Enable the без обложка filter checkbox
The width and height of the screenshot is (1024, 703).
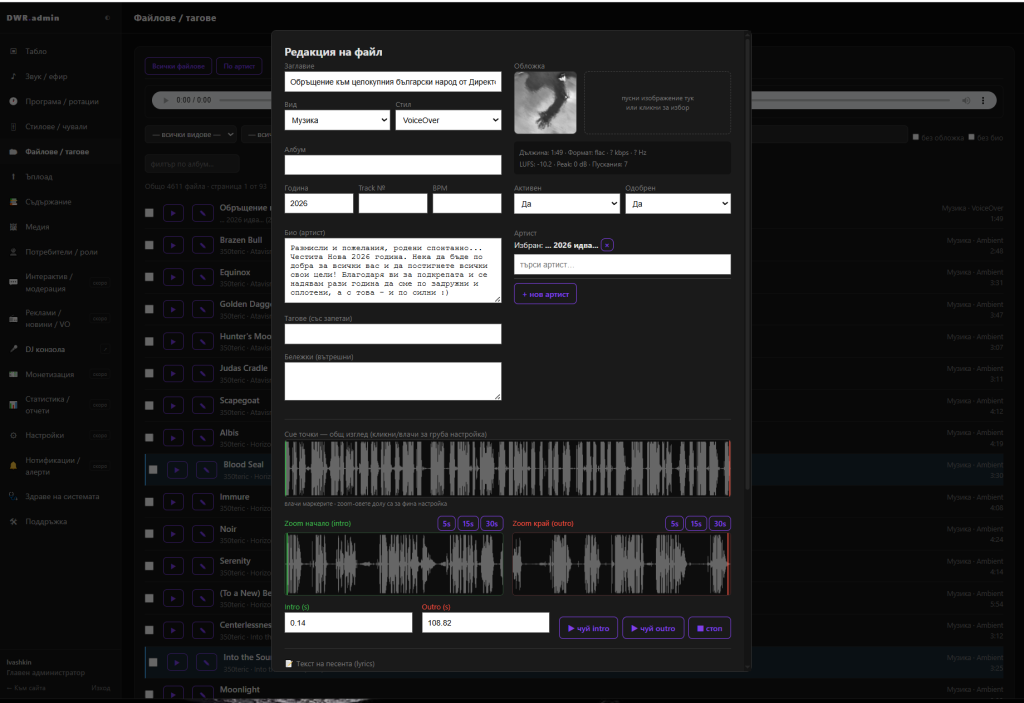(916, 137)
